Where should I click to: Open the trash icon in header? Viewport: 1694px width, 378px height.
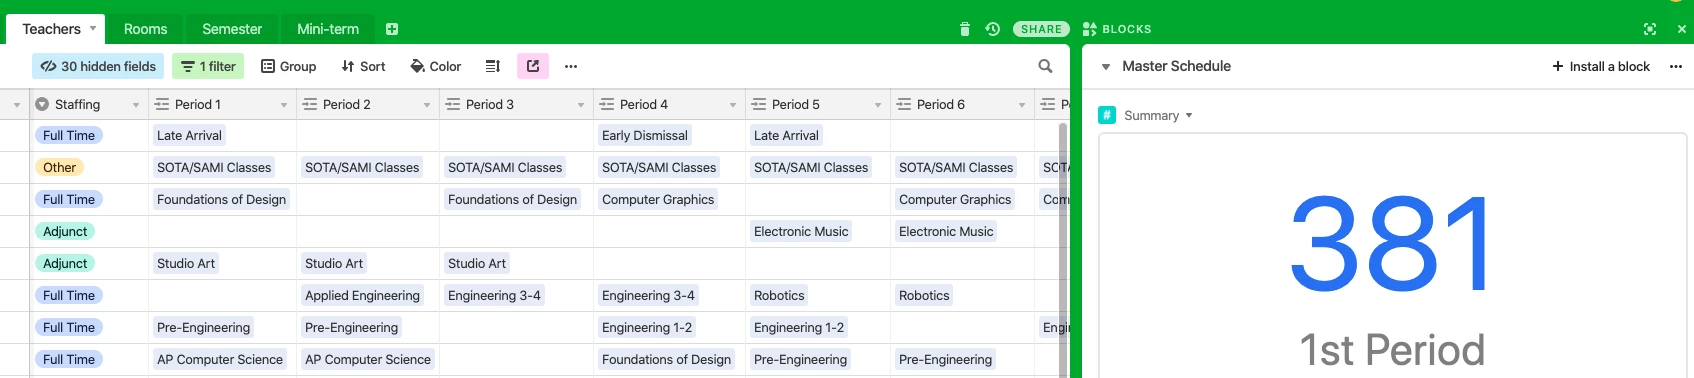[x=965, y=29]
